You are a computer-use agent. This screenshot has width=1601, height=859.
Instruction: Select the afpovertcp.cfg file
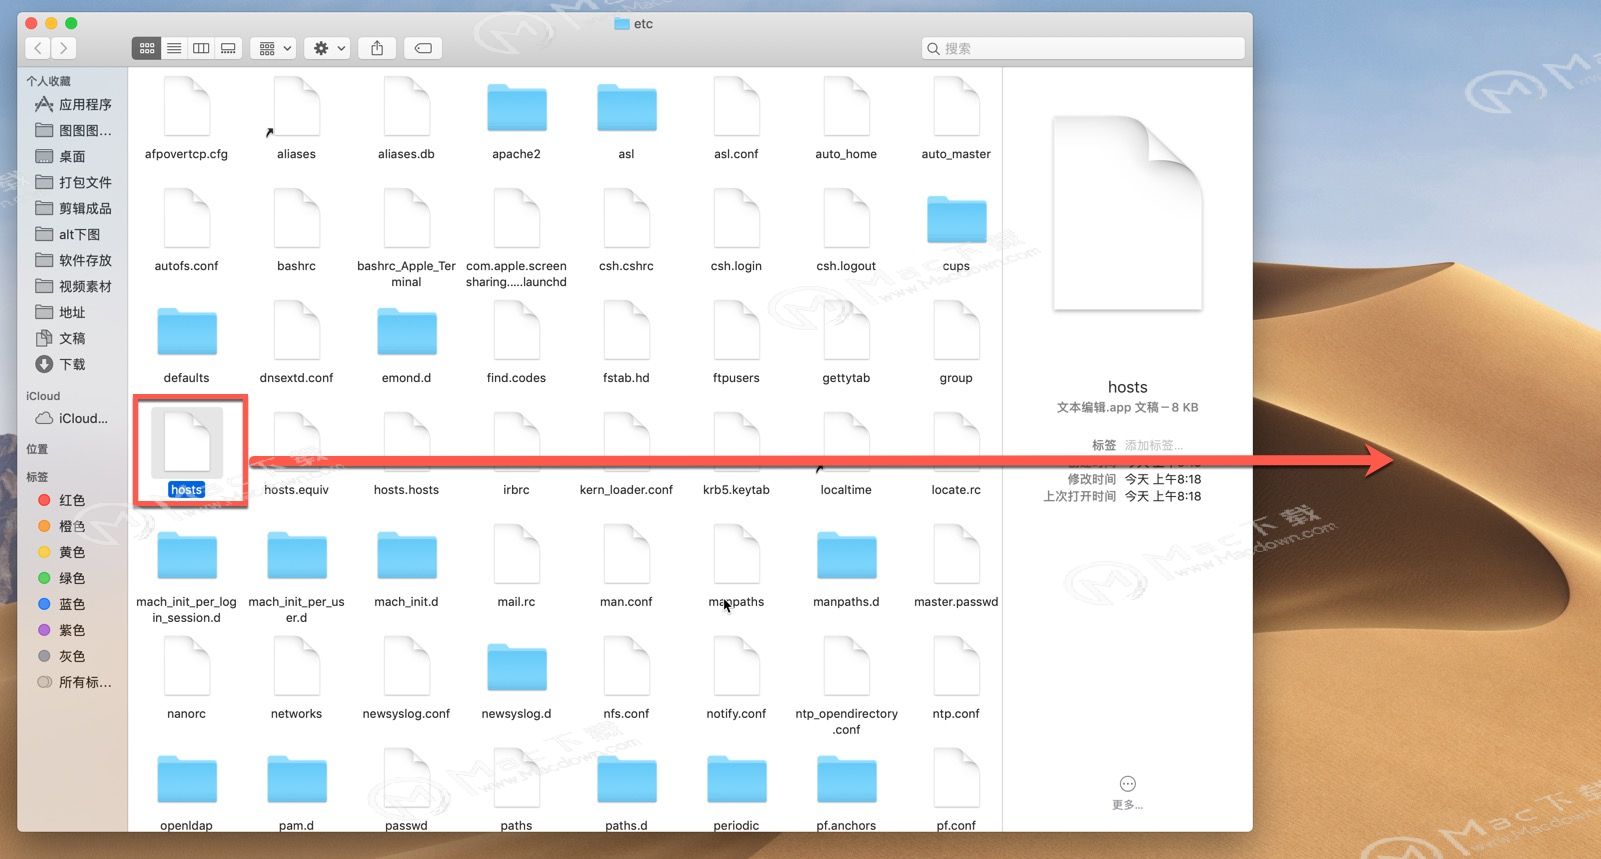tap(187, 107)
